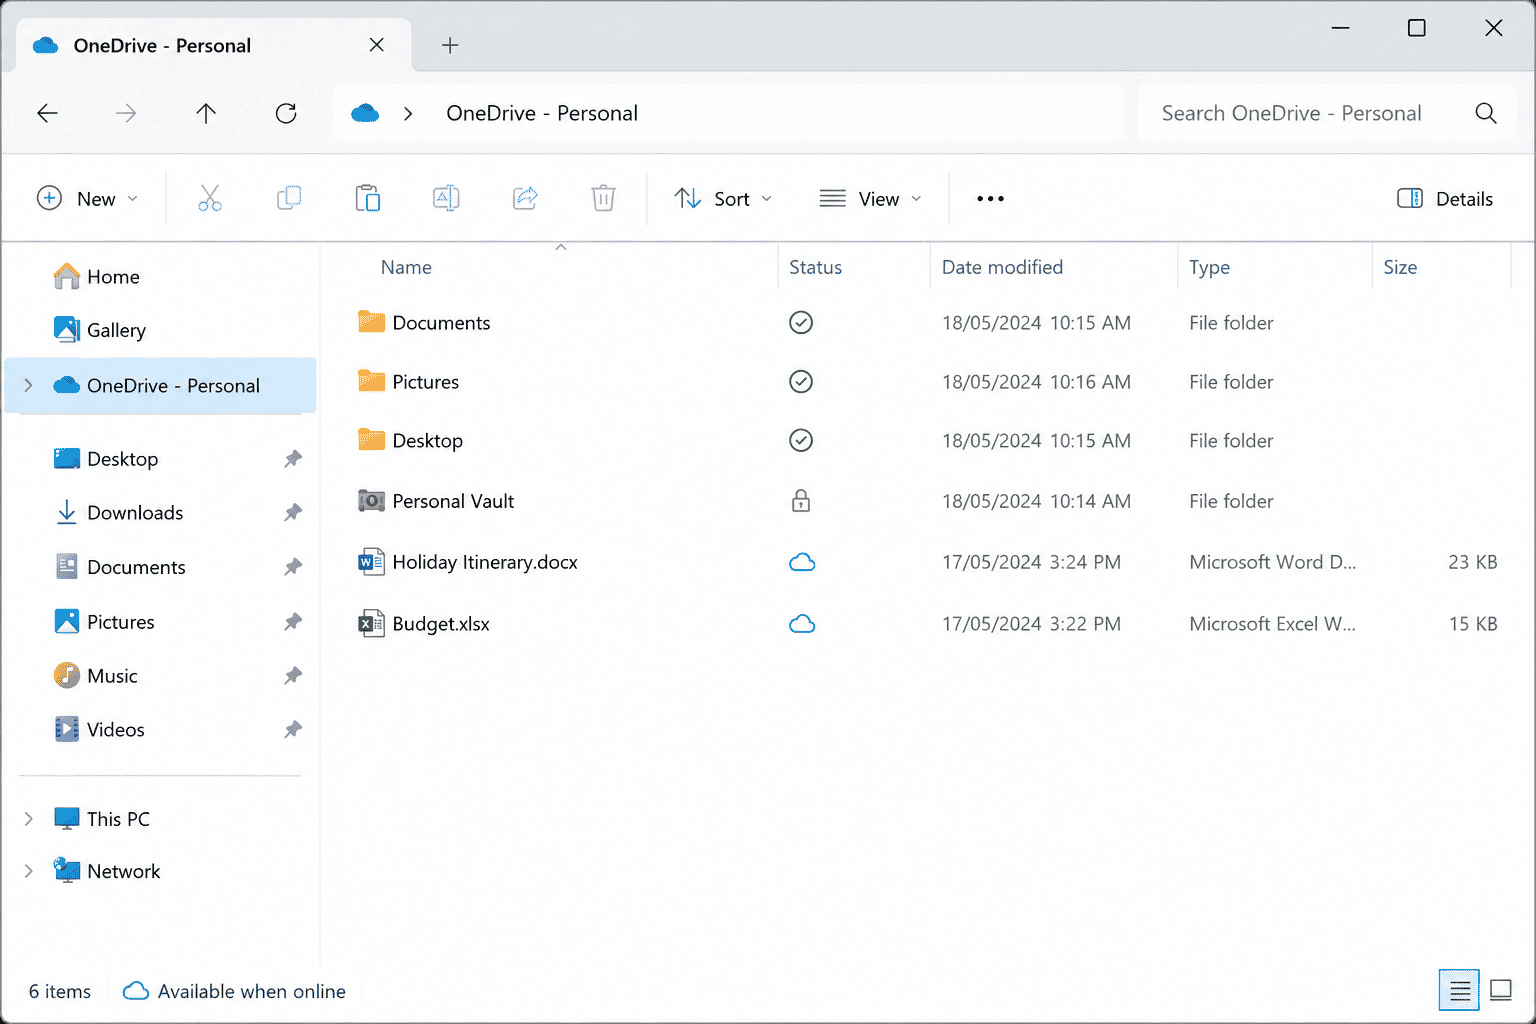Click lock status icon for Personal Vault

801,500
